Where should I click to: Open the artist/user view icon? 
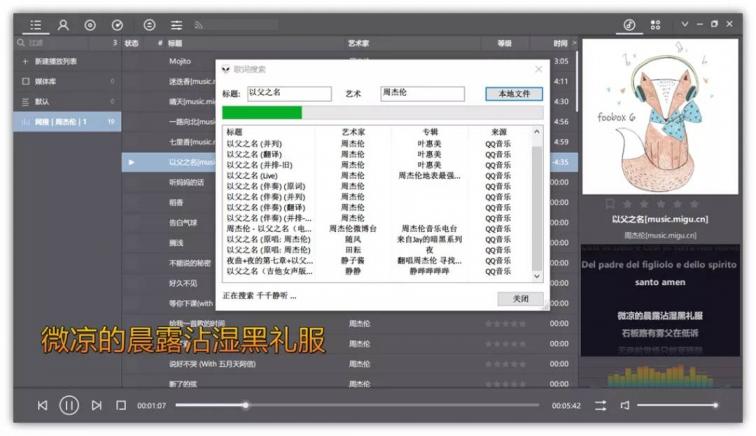click(63, 25)
